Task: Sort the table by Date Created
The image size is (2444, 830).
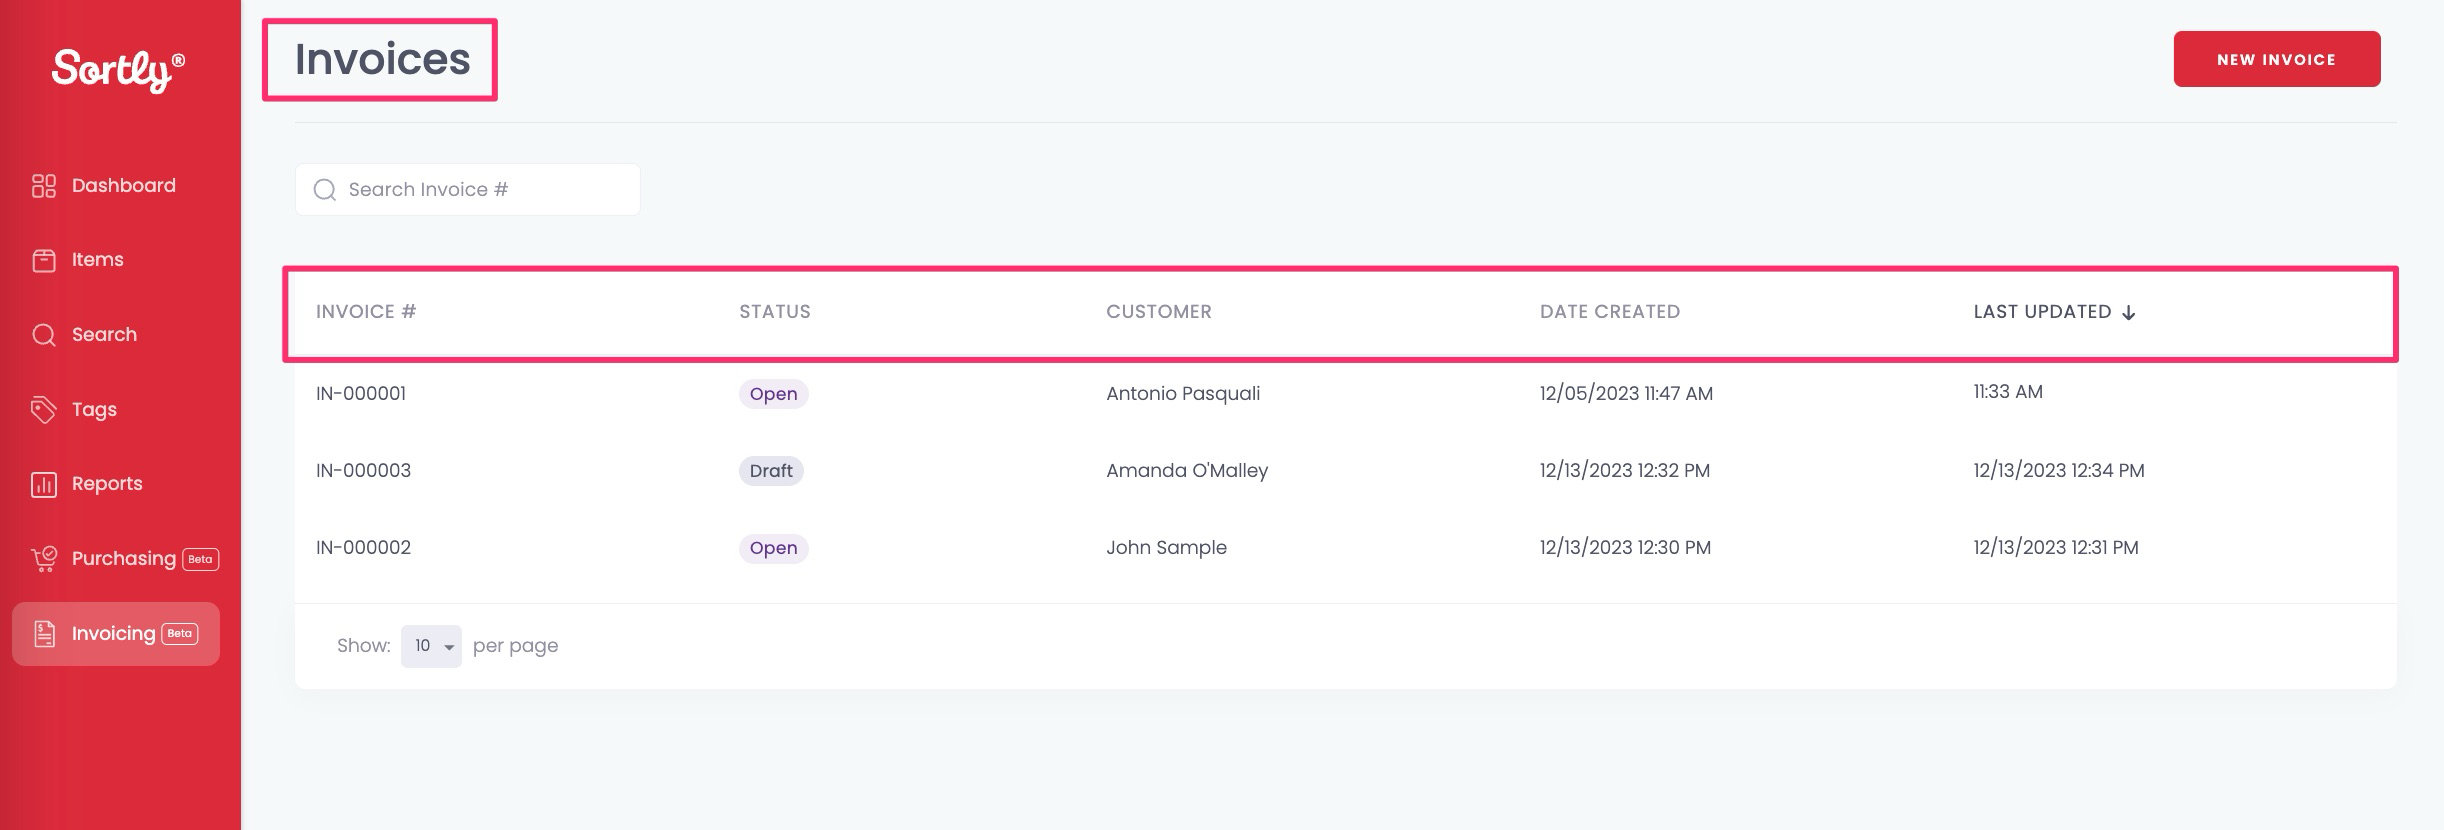Action: [x=1610, y=311]
